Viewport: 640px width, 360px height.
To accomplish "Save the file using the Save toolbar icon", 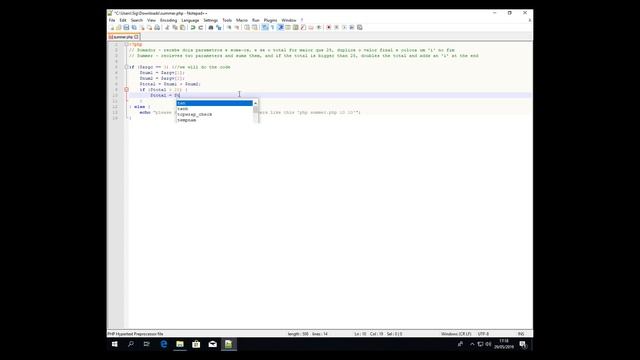I will (127, 27).
